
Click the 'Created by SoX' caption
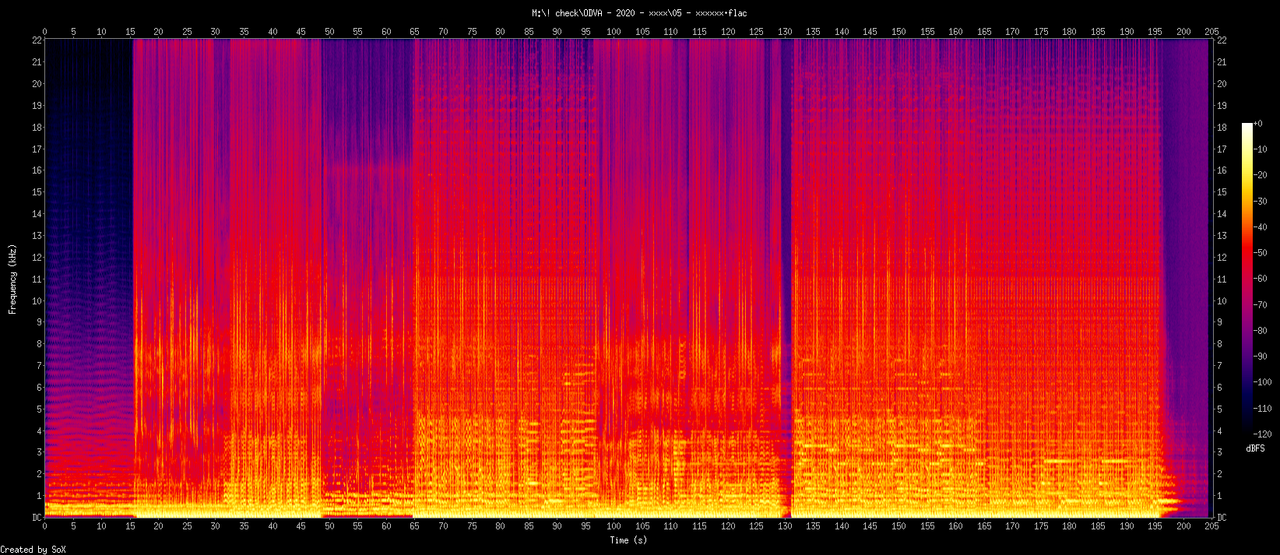34,550
